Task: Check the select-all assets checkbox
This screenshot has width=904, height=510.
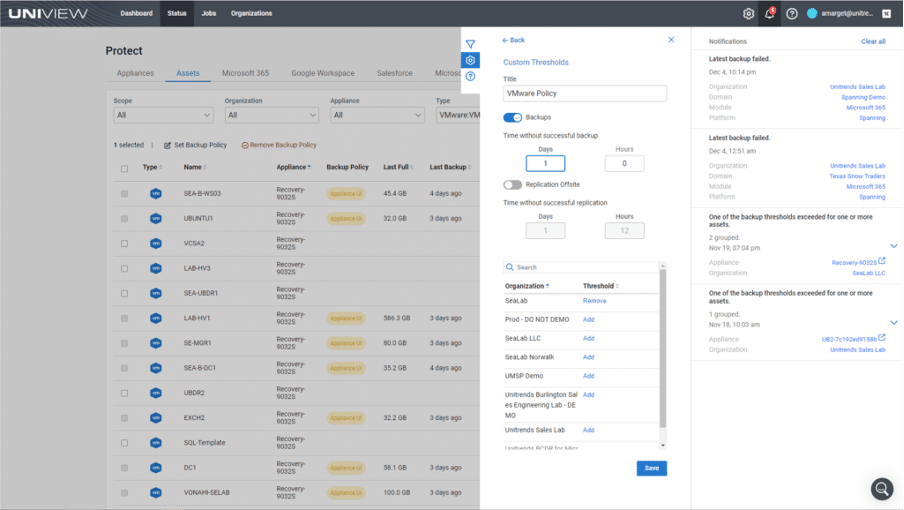Action: click(125, 168)
